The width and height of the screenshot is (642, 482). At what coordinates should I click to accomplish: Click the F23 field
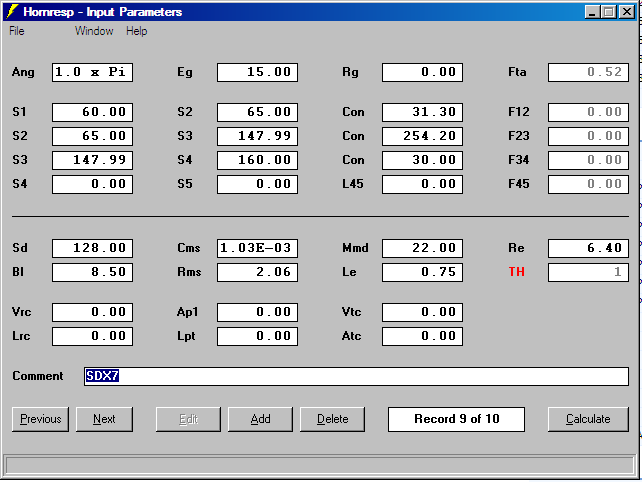pos(588,136)
